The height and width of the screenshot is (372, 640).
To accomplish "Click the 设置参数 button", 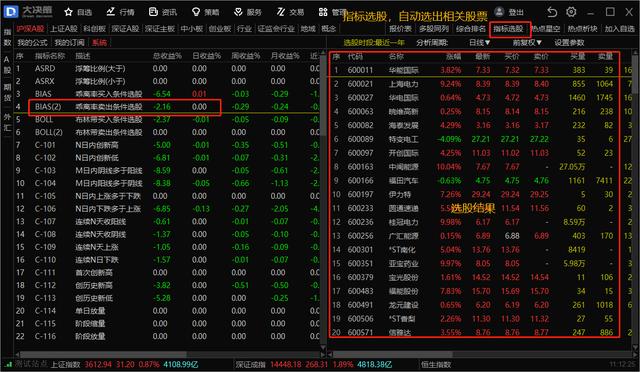I will 569,42.
